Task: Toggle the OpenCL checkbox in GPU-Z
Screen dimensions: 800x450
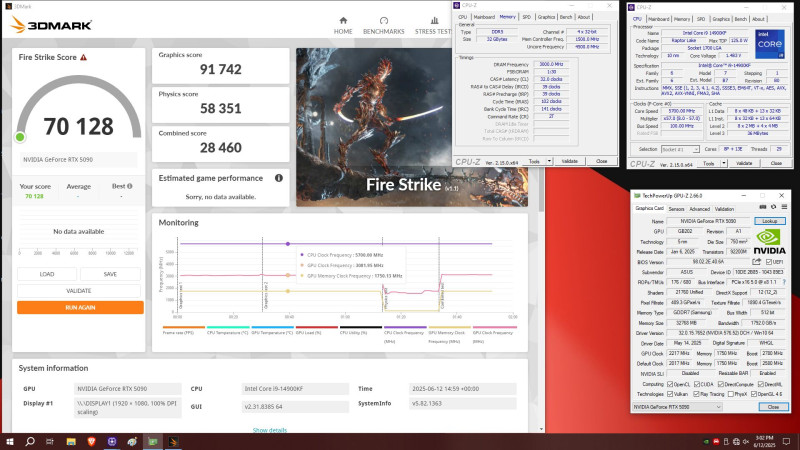Action: pyautogui.click(x=670, y=384)
